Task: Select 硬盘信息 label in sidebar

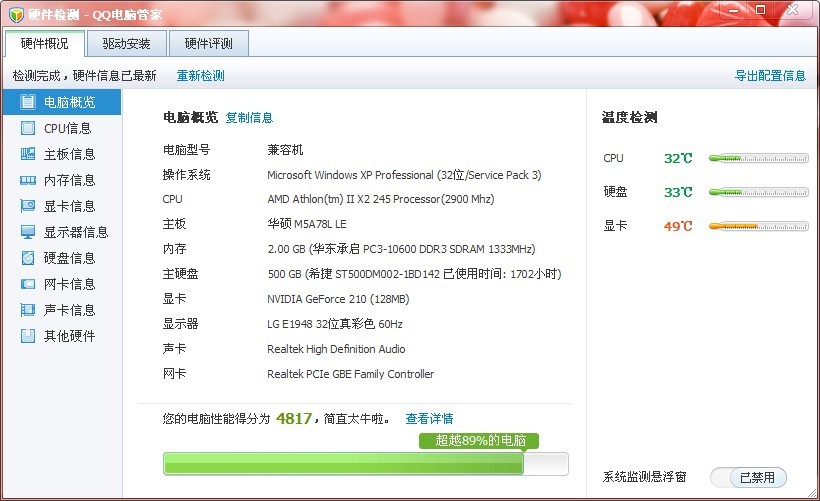Action: [70, 258]
